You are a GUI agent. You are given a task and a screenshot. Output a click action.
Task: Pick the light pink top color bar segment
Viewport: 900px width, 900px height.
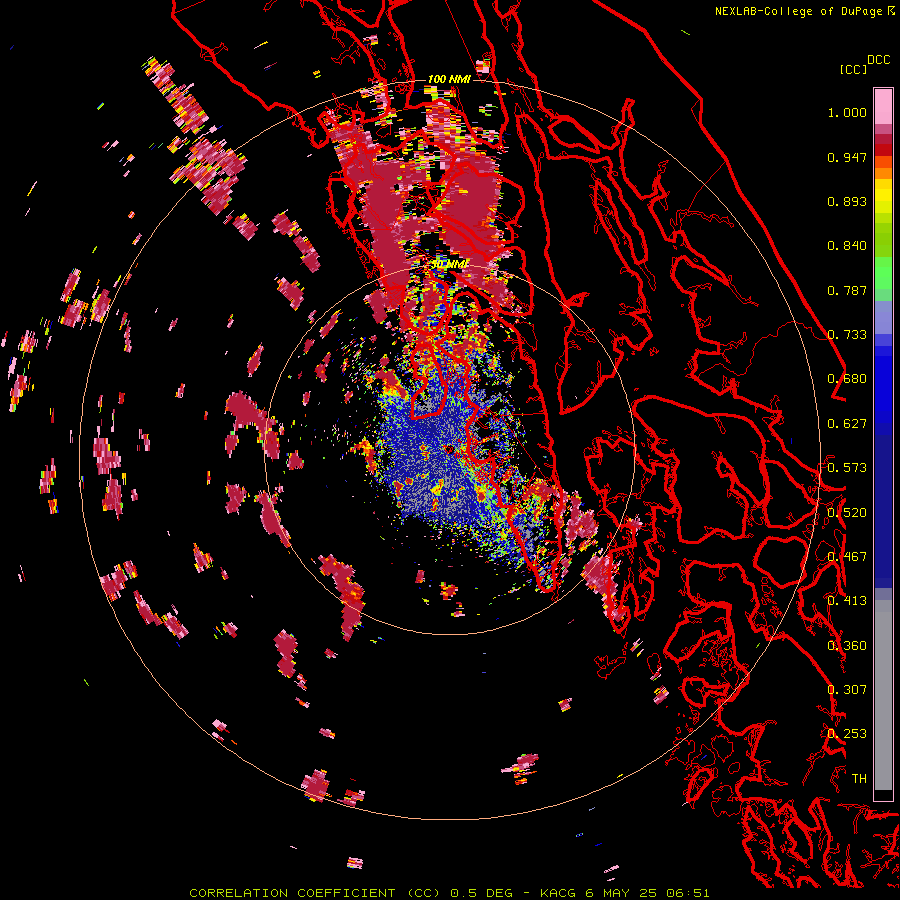coord(883,106)
